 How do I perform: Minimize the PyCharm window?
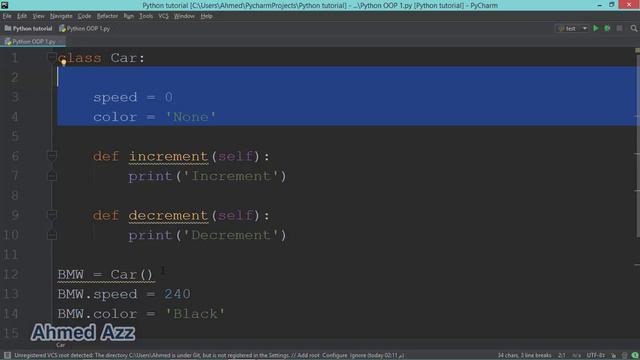600,5
